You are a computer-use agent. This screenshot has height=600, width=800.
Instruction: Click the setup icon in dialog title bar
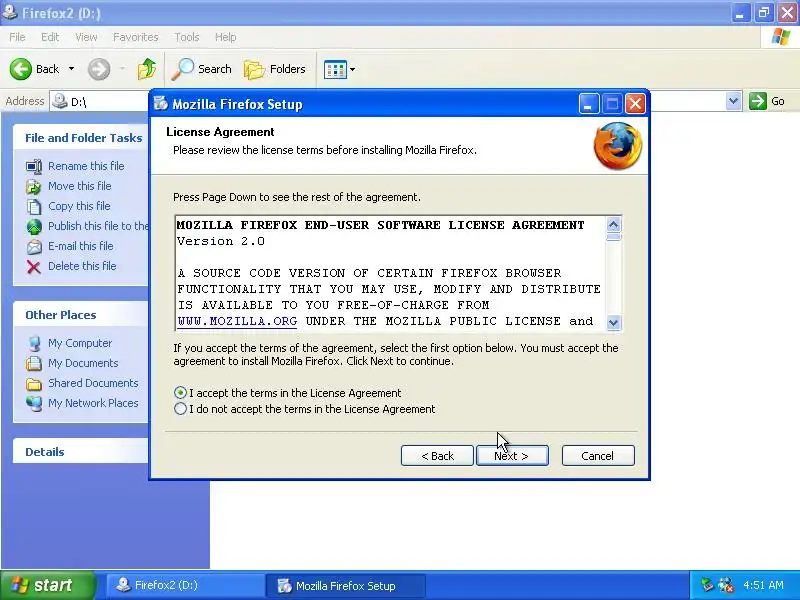(x=161, y=104)
